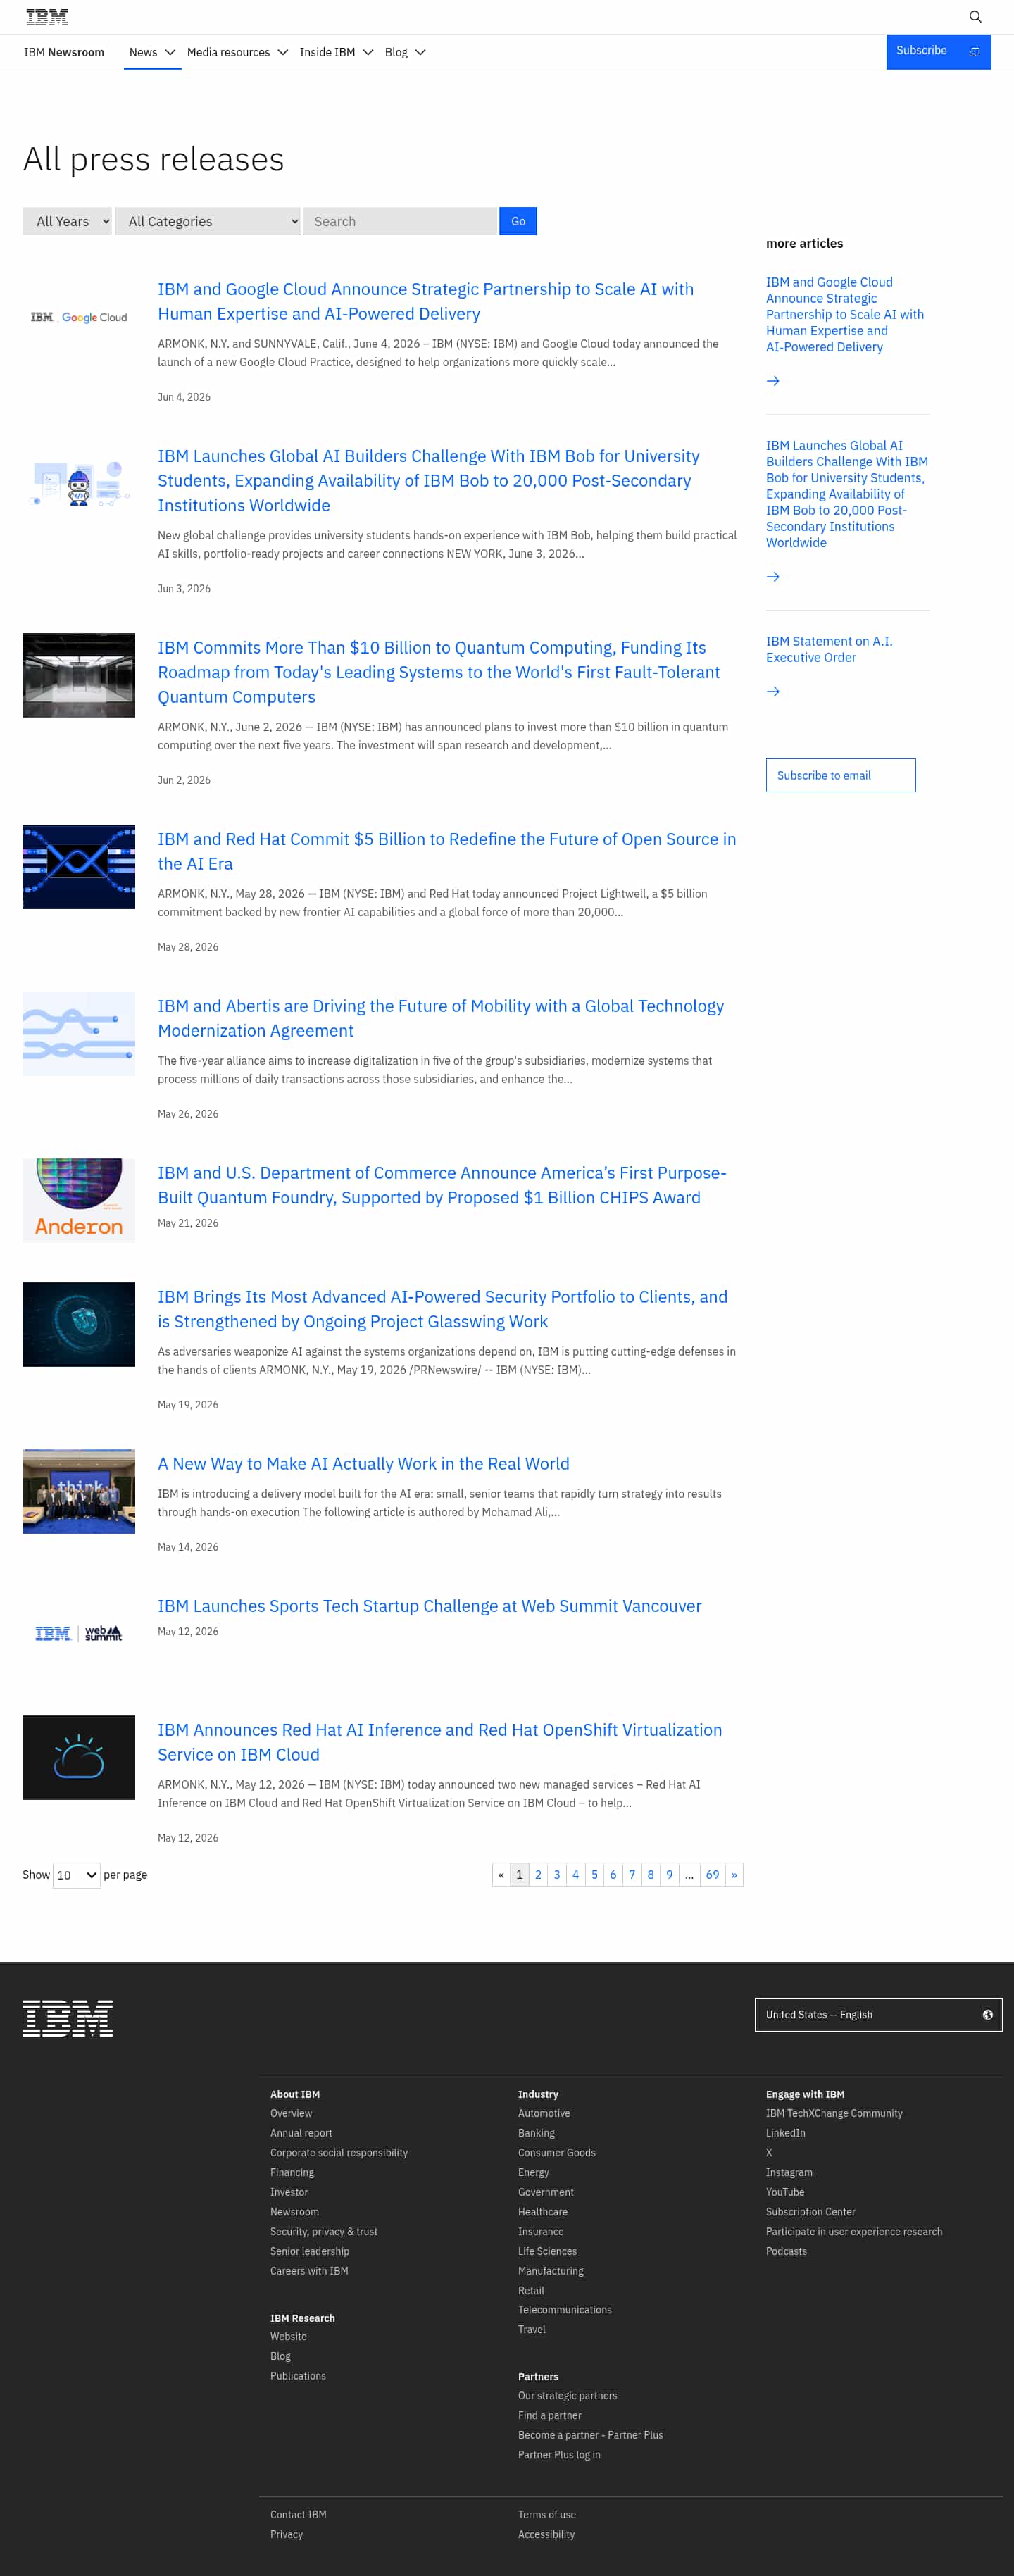
Task: Open the All Categories dropdown
Action: [x=208, y=221]
